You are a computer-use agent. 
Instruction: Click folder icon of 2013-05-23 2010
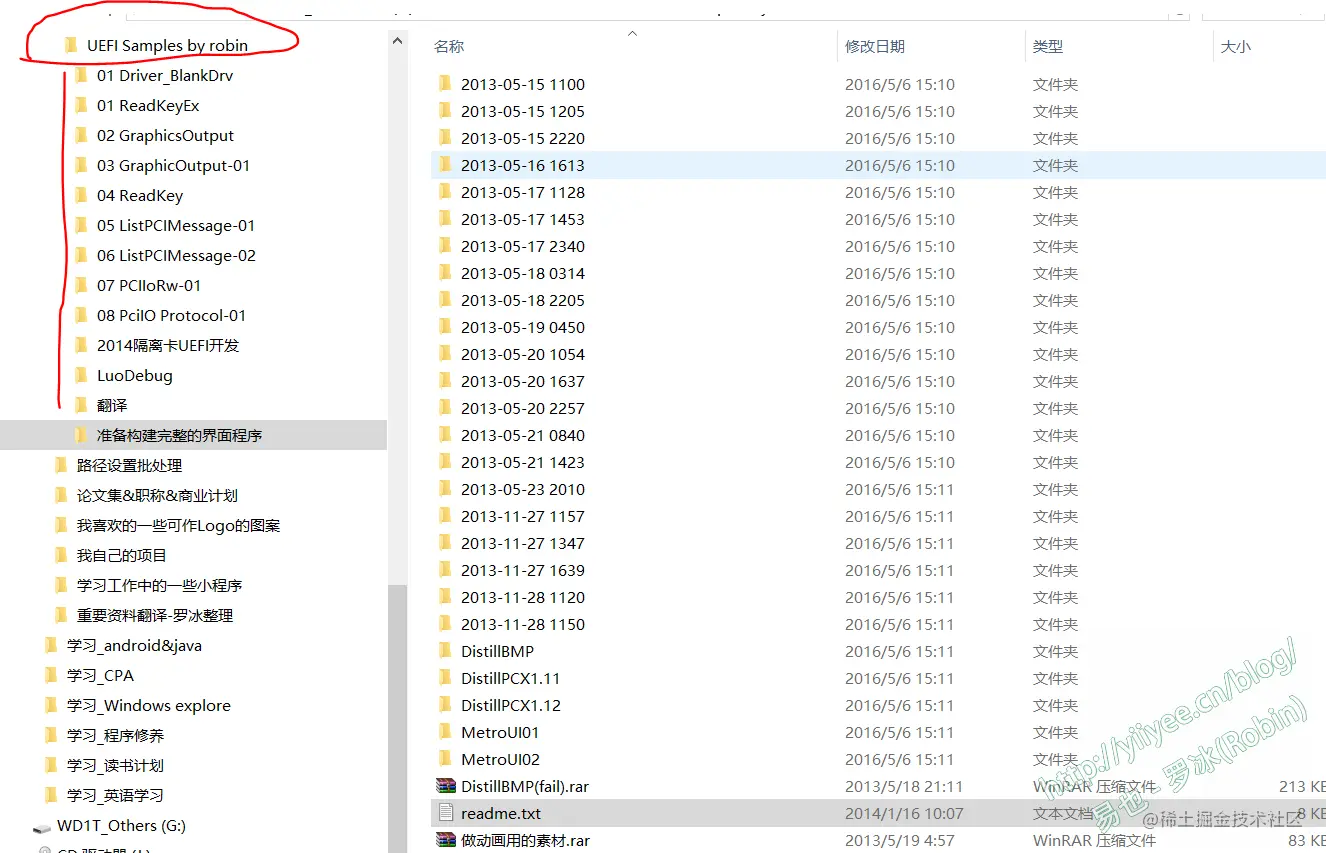tap(446, 490)
